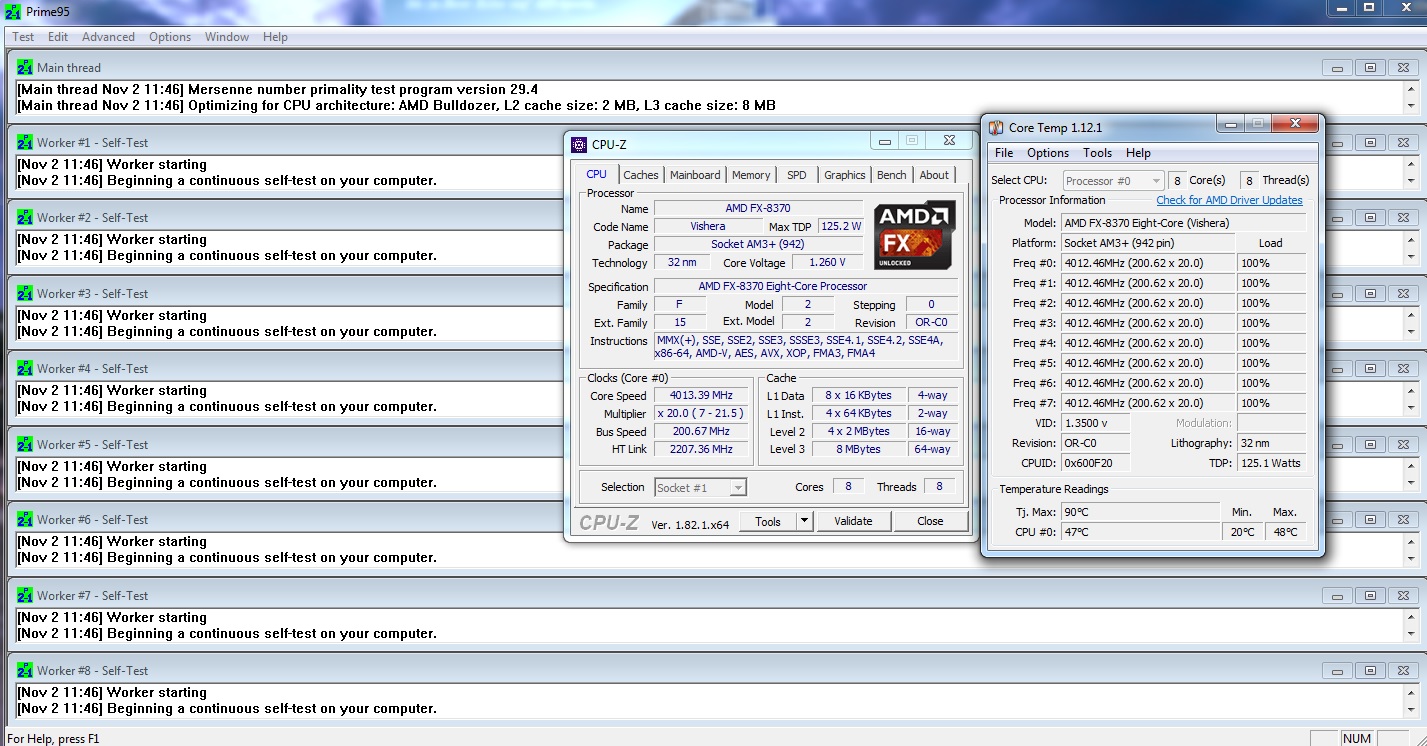Click the Freq #0 4012.46MHz value
1427x746 pixels.
click(x=1148, y=263)
